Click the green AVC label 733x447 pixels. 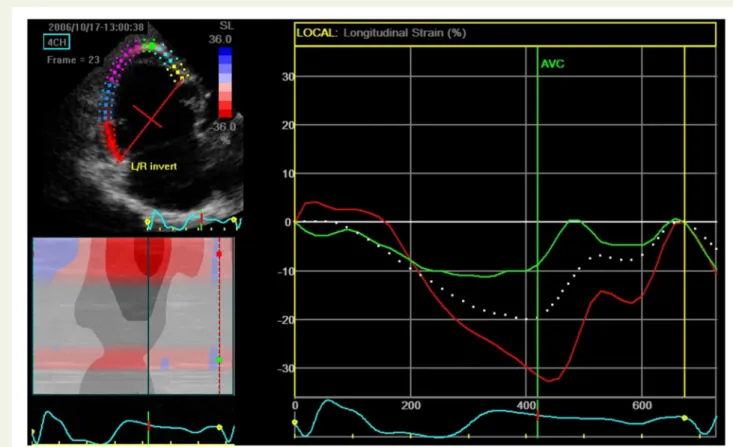point(552,64)
